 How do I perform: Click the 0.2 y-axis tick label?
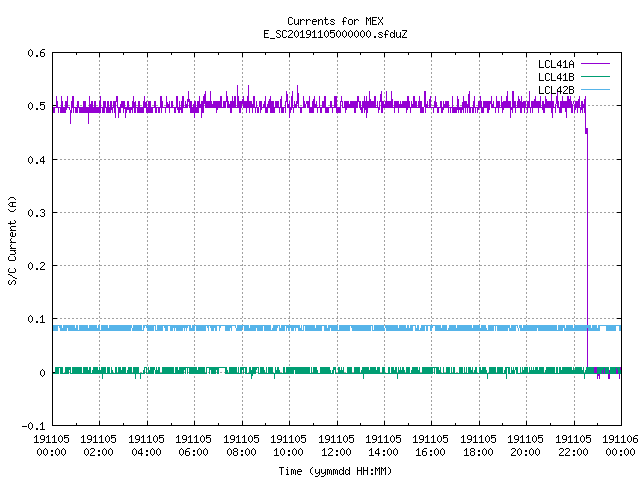pyautogui.click(x=36, y=266)
